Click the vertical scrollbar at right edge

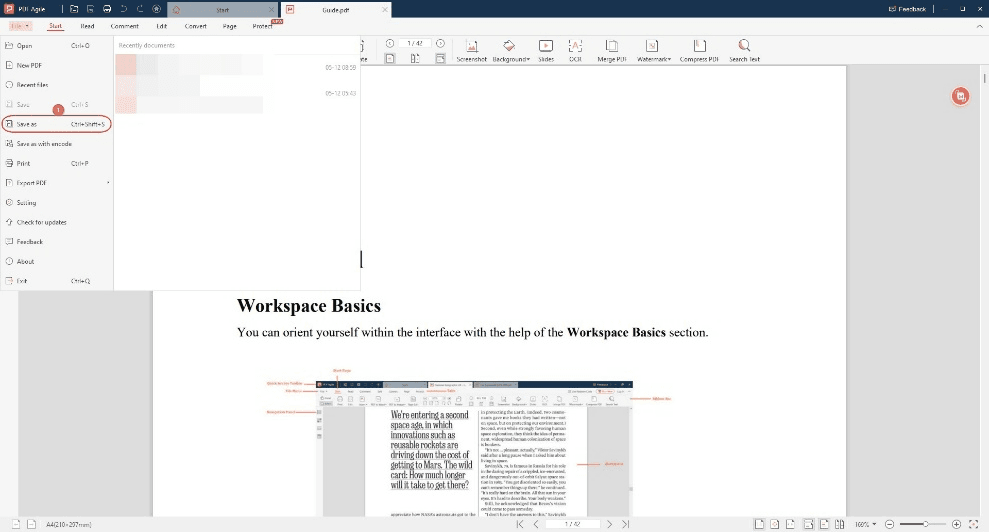pos(984,78)
